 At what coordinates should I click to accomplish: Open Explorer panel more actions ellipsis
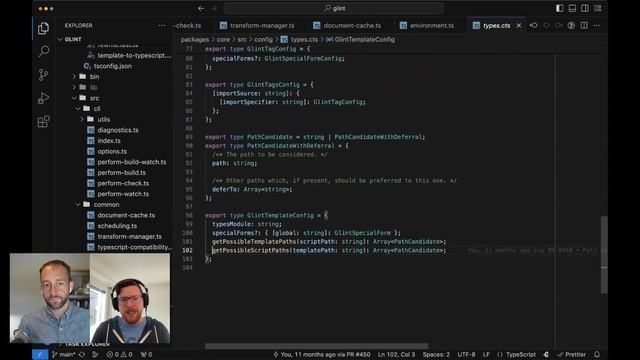(162, 25)
